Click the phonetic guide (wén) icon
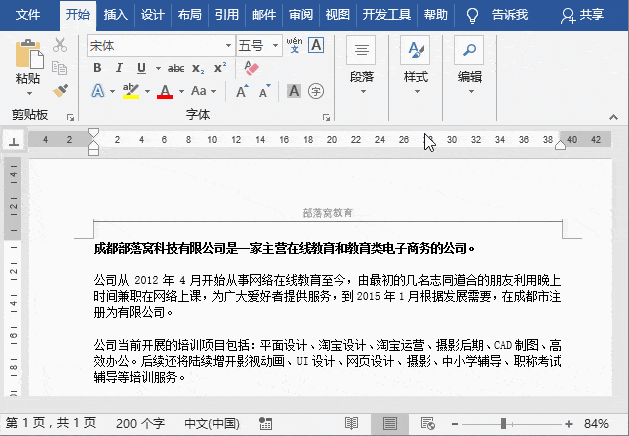Image resolution: width=629 pixels, height=436 pixels. (294, 45)
